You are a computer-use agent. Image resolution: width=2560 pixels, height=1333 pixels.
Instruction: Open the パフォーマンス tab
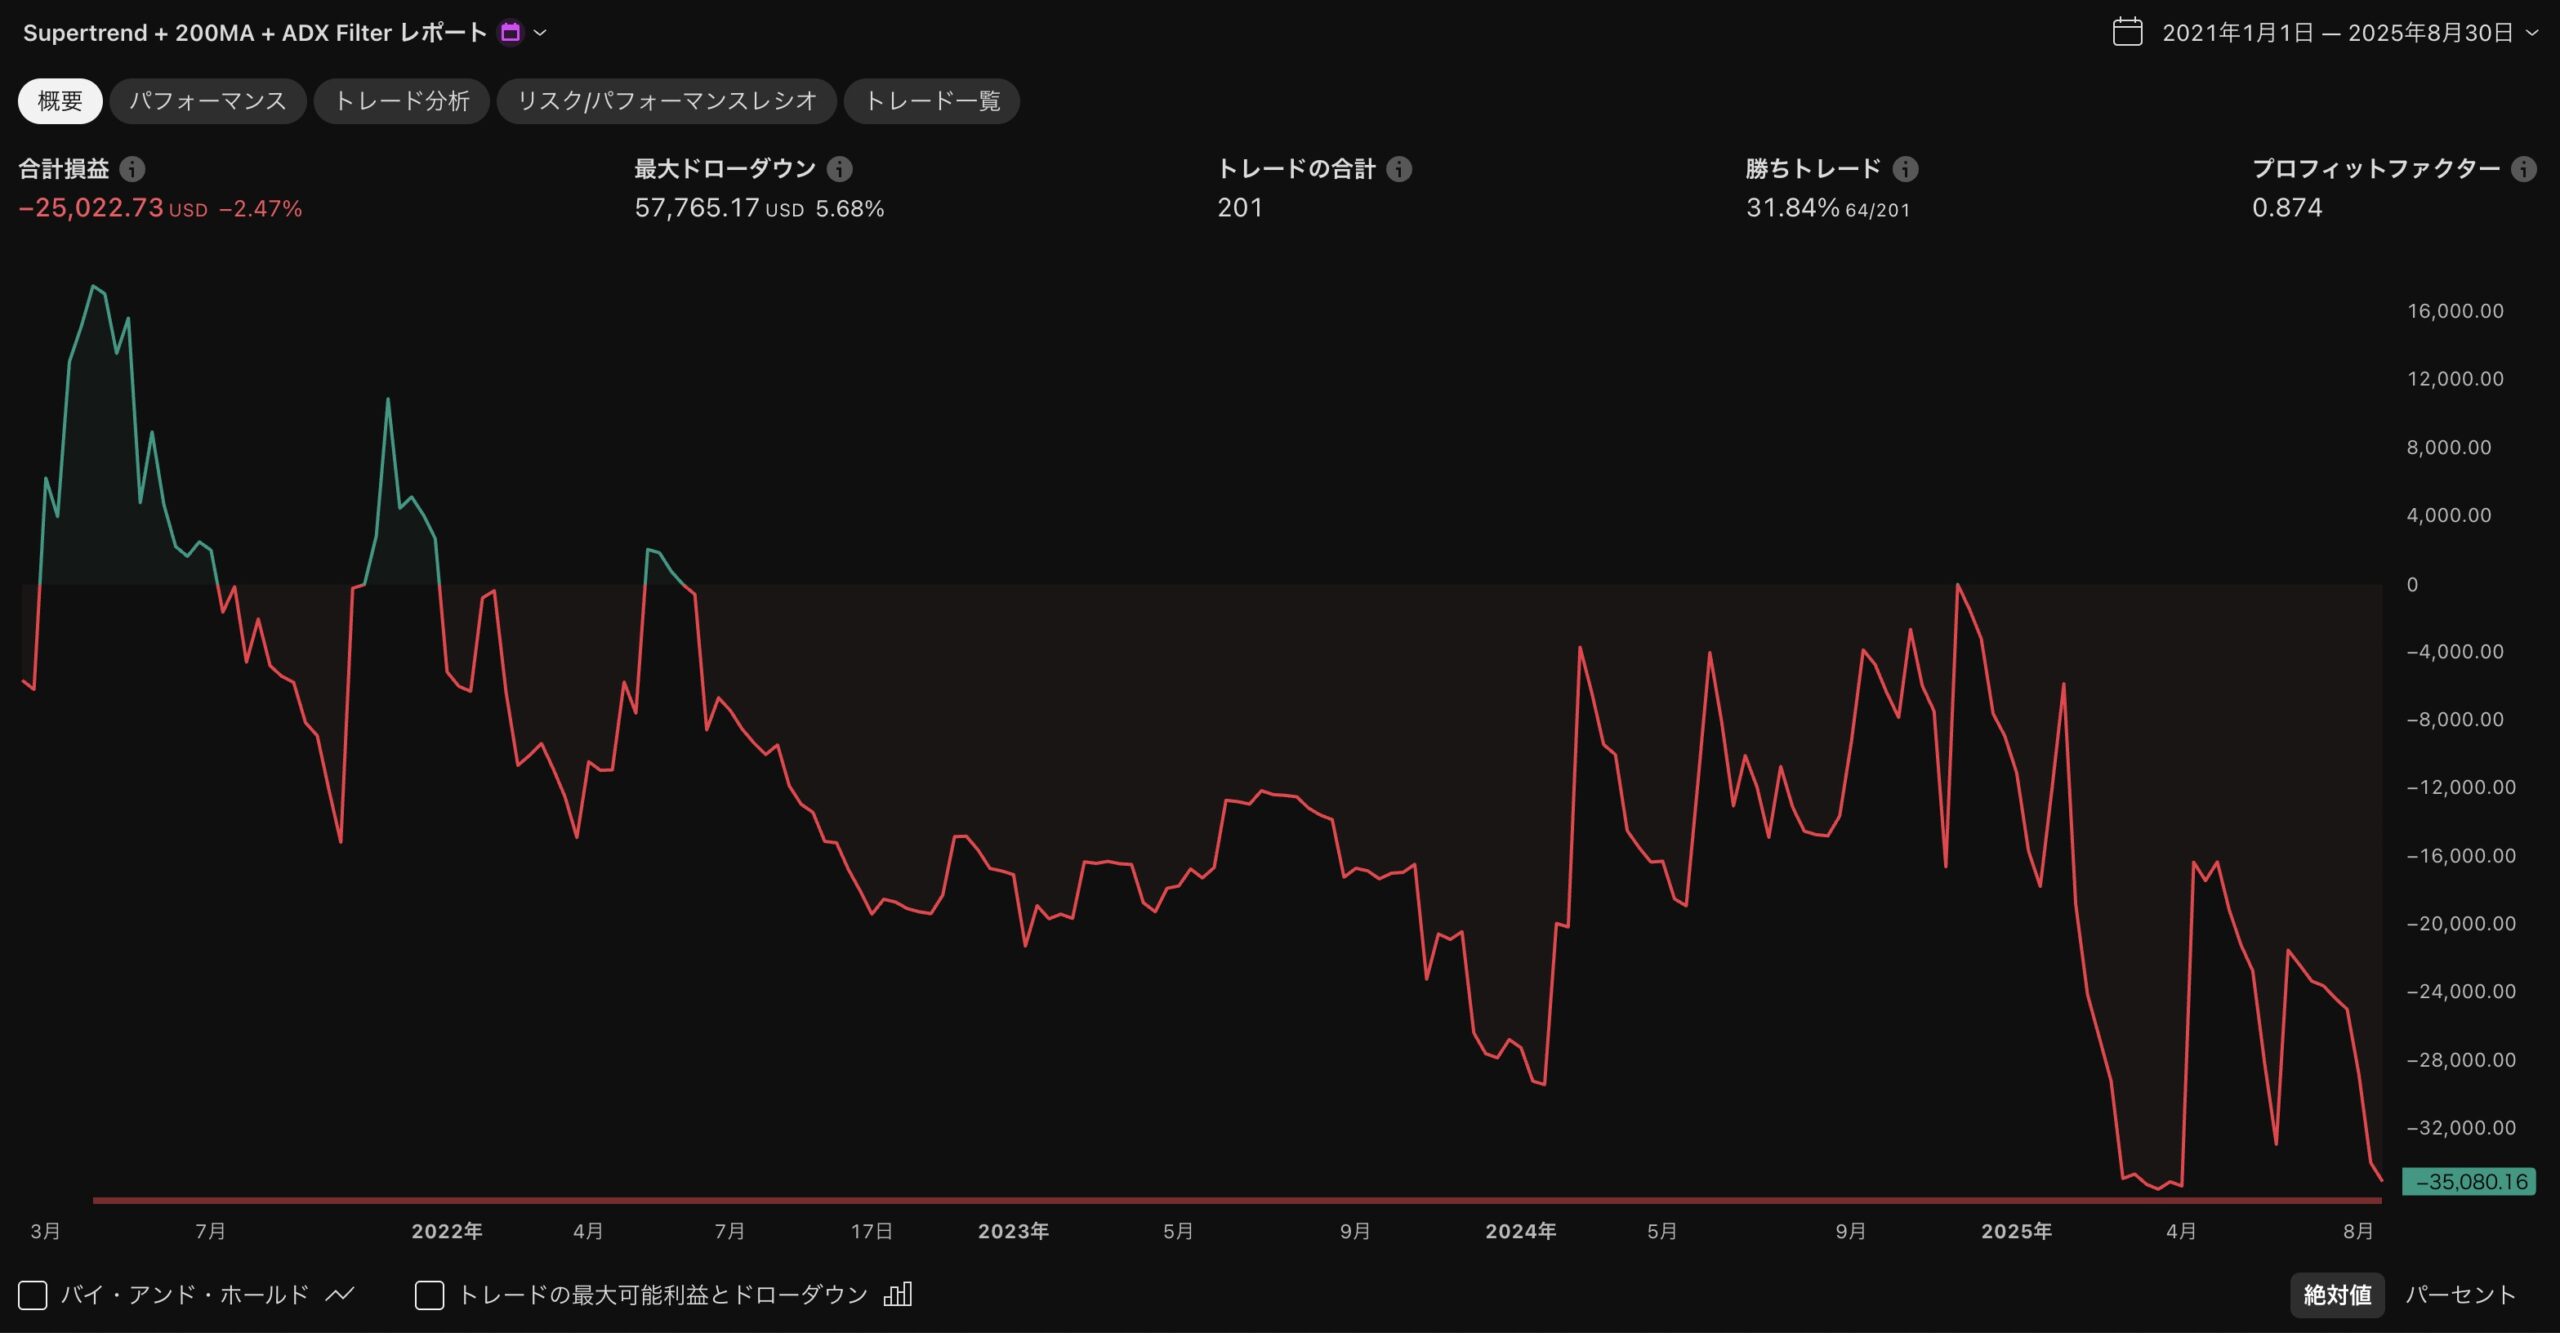(x=208, y=101)
